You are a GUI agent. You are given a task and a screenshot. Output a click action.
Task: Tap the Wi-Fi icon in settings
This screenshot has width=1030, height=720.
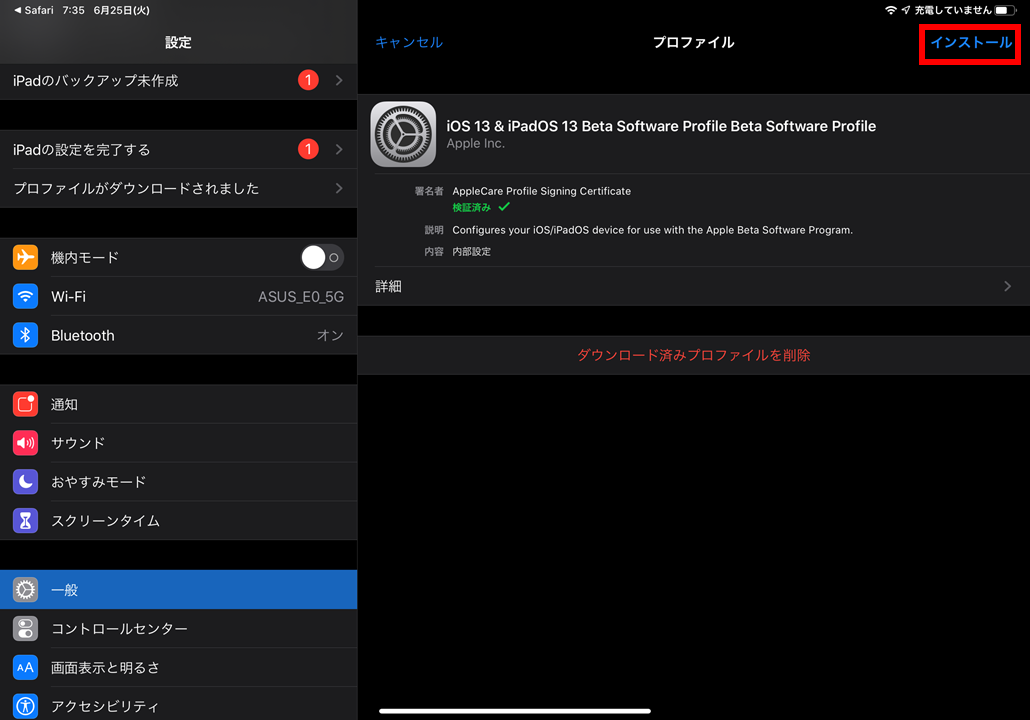coord(25,296)
